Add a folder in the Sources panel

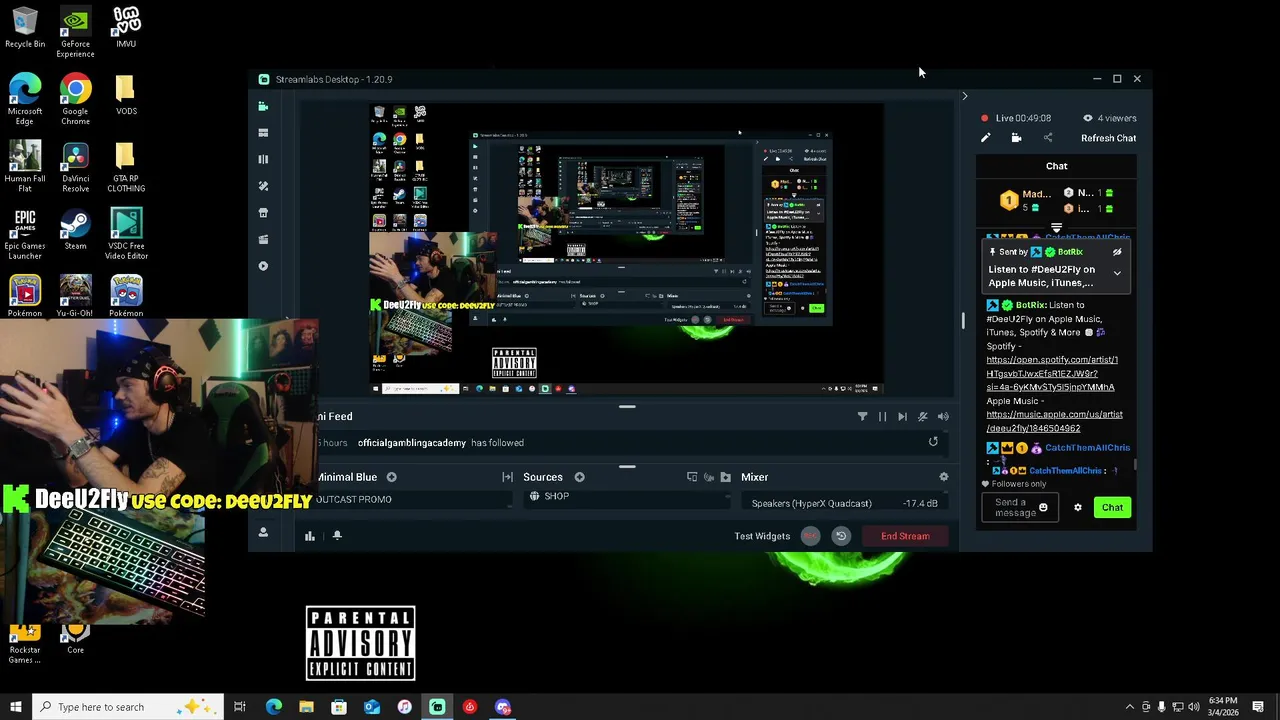click(726, 477)
